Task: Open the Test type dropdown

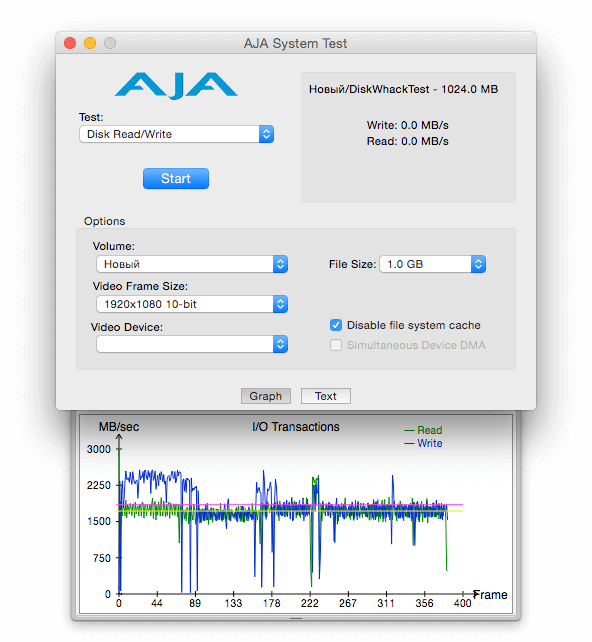Action: [176, 134]
